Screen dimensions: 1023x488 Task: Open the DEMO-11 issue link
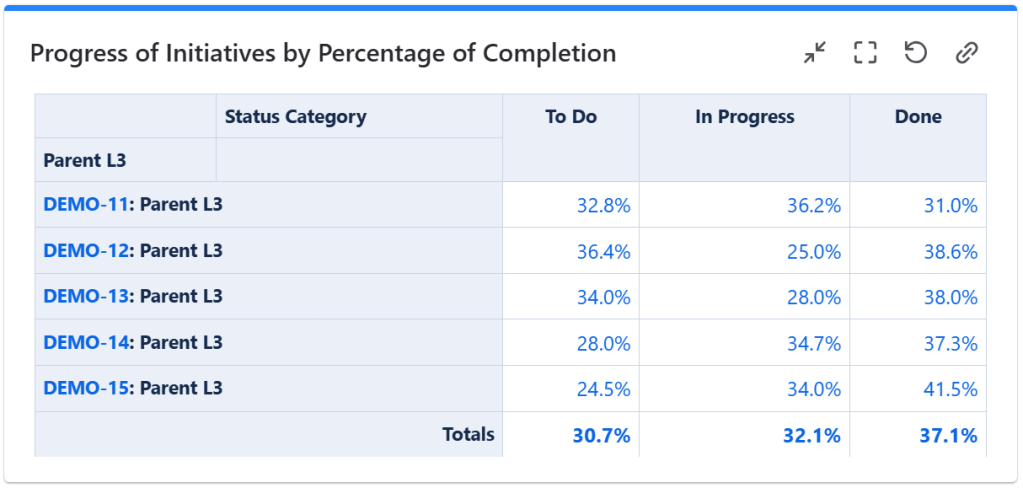87,205
